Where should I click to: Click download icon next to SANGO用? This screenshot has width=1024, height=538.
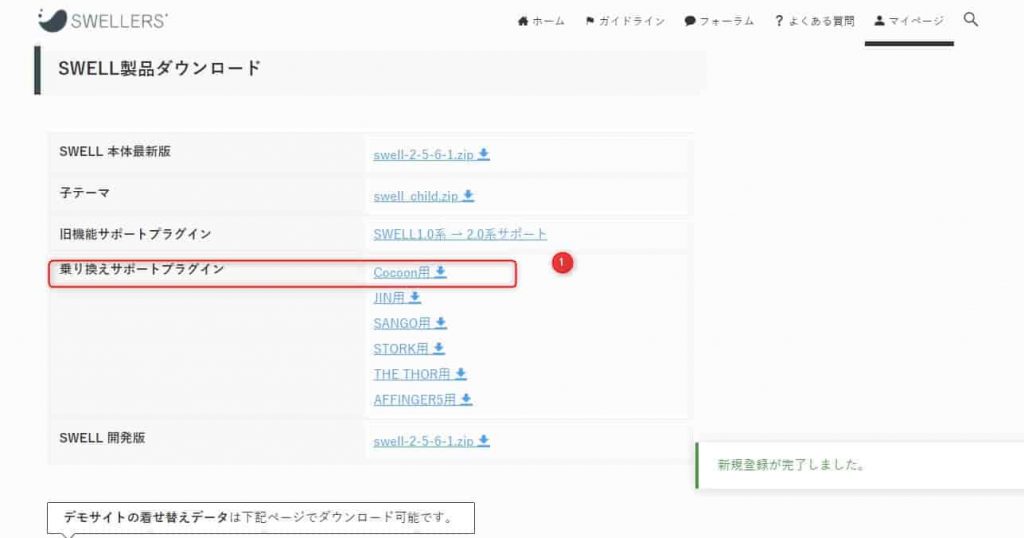coord(441,323)
